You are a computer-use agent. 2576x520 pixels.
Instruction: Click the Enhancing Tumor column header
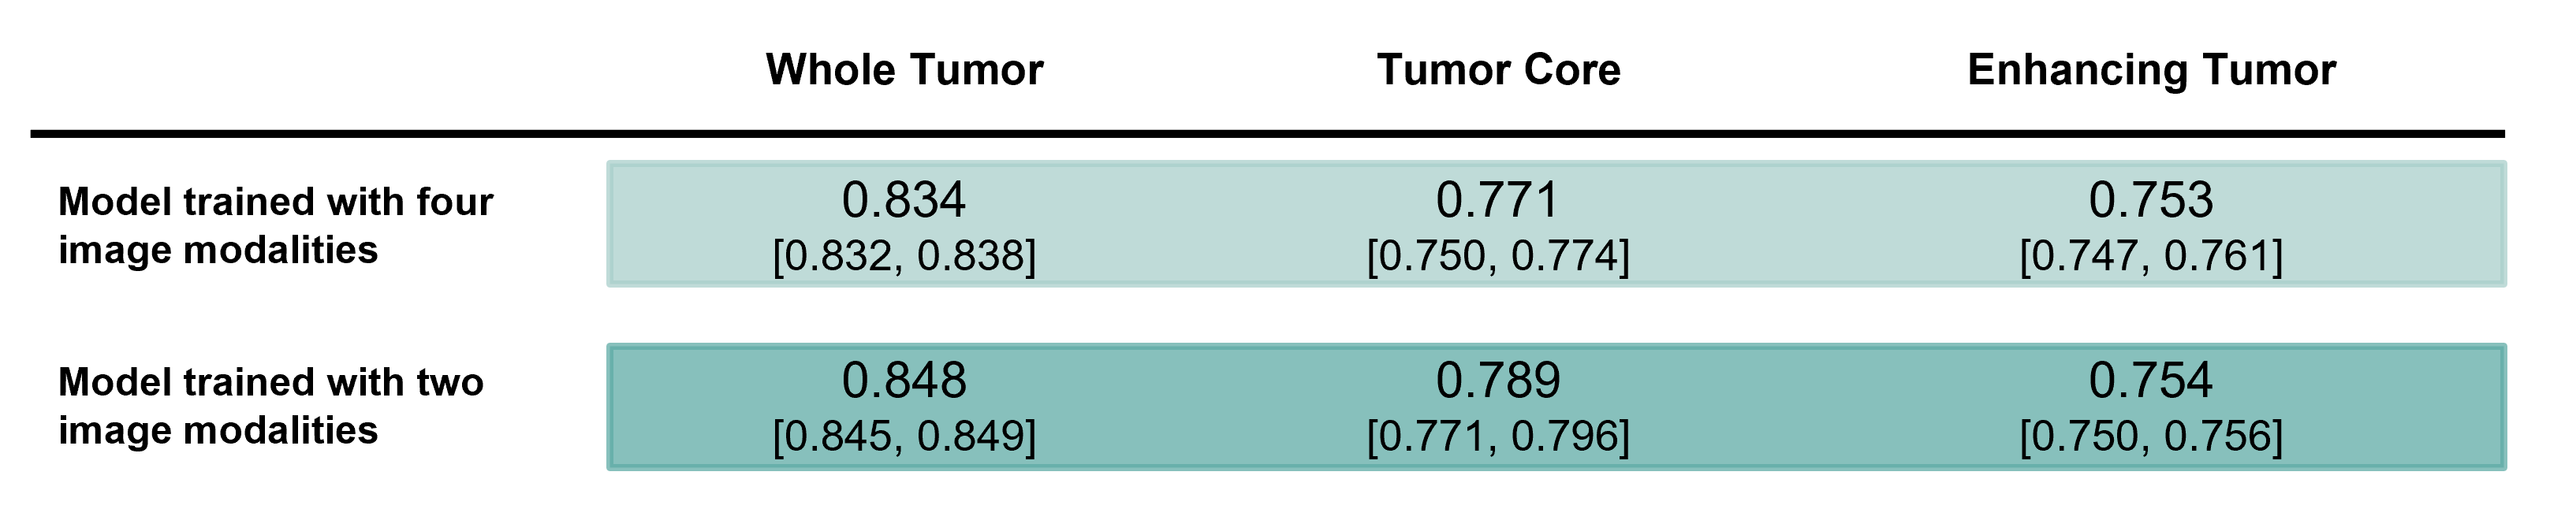point(2151,70)
